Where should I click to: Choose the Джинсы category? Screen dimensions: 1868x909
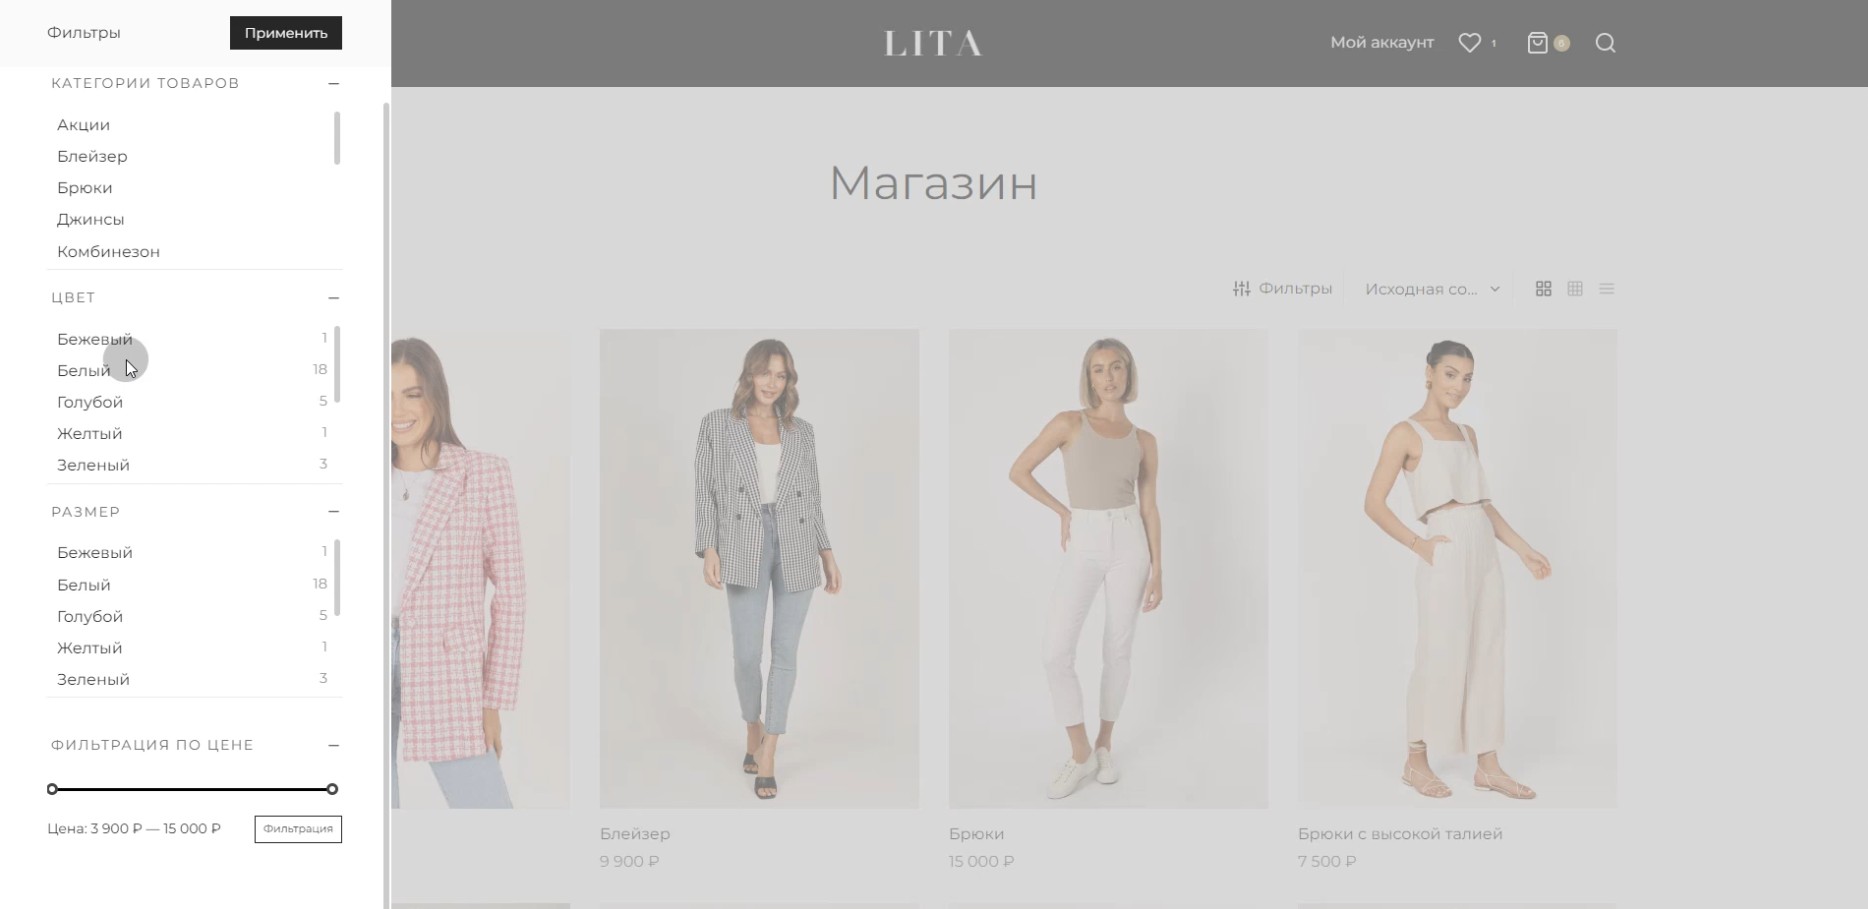click(90, 219)
